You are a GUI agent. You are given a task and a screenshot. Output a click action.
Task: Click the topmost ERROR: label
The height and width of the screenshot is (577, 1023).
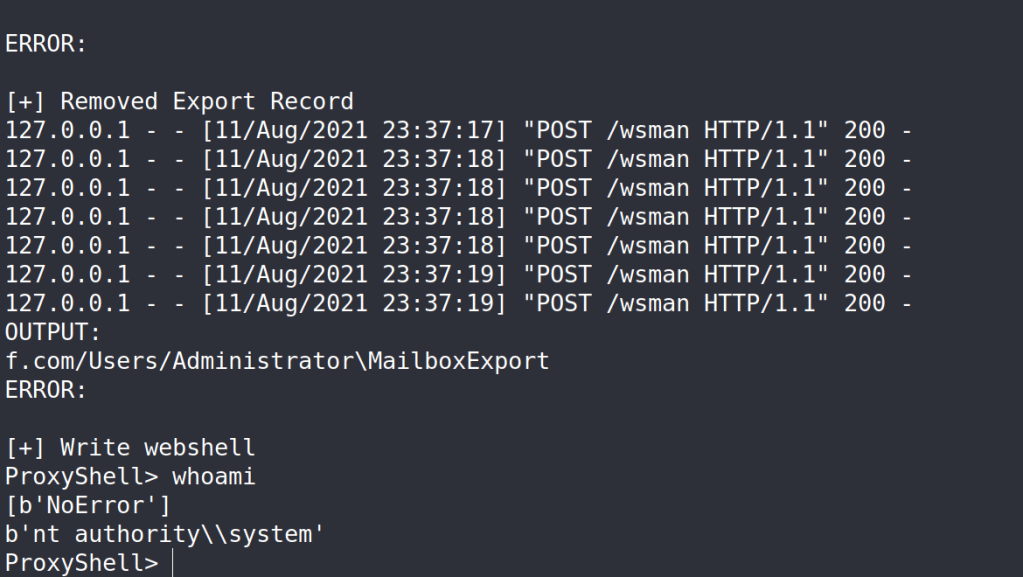46,44
